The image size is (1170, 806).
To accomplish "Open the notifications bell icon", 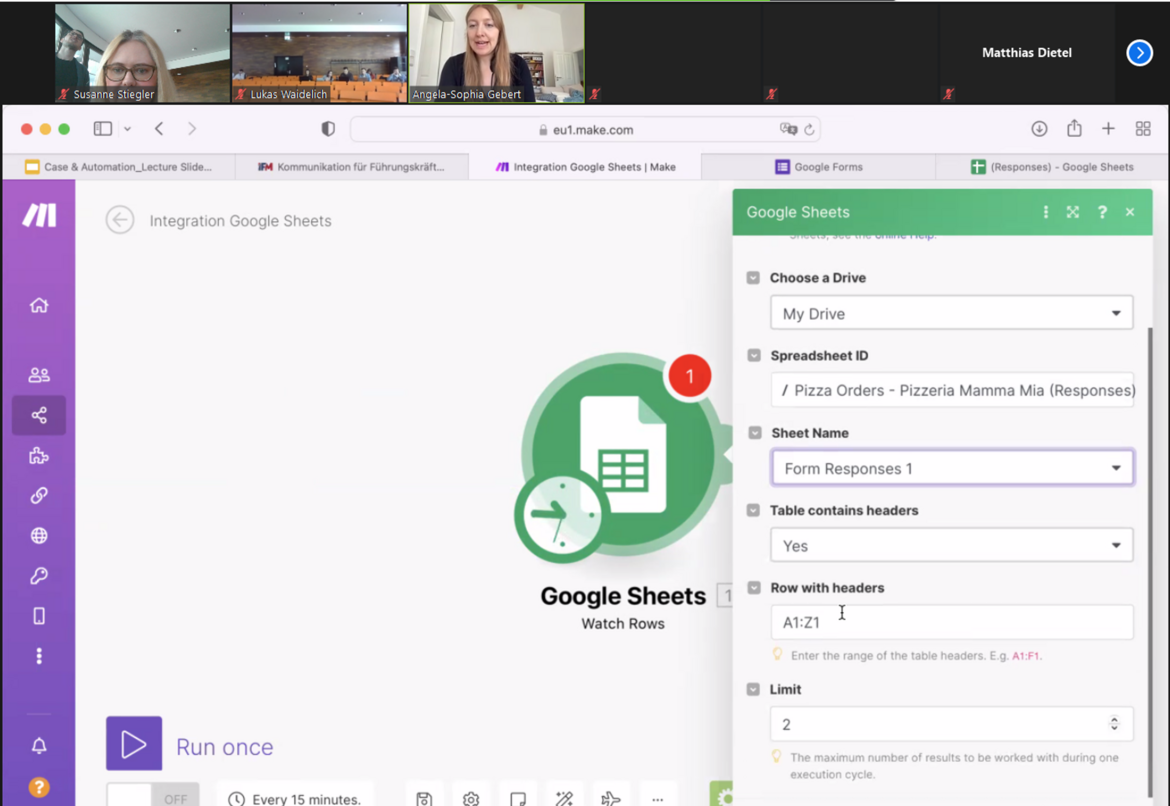I will [39, 746].
